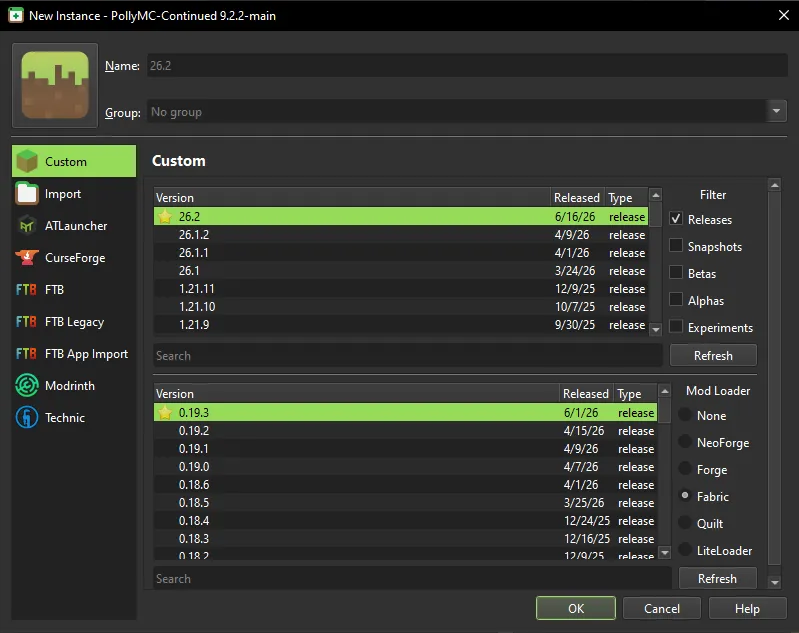
Task: Select Fabric loader version 0.19.2
Action: tap(406, 431)
